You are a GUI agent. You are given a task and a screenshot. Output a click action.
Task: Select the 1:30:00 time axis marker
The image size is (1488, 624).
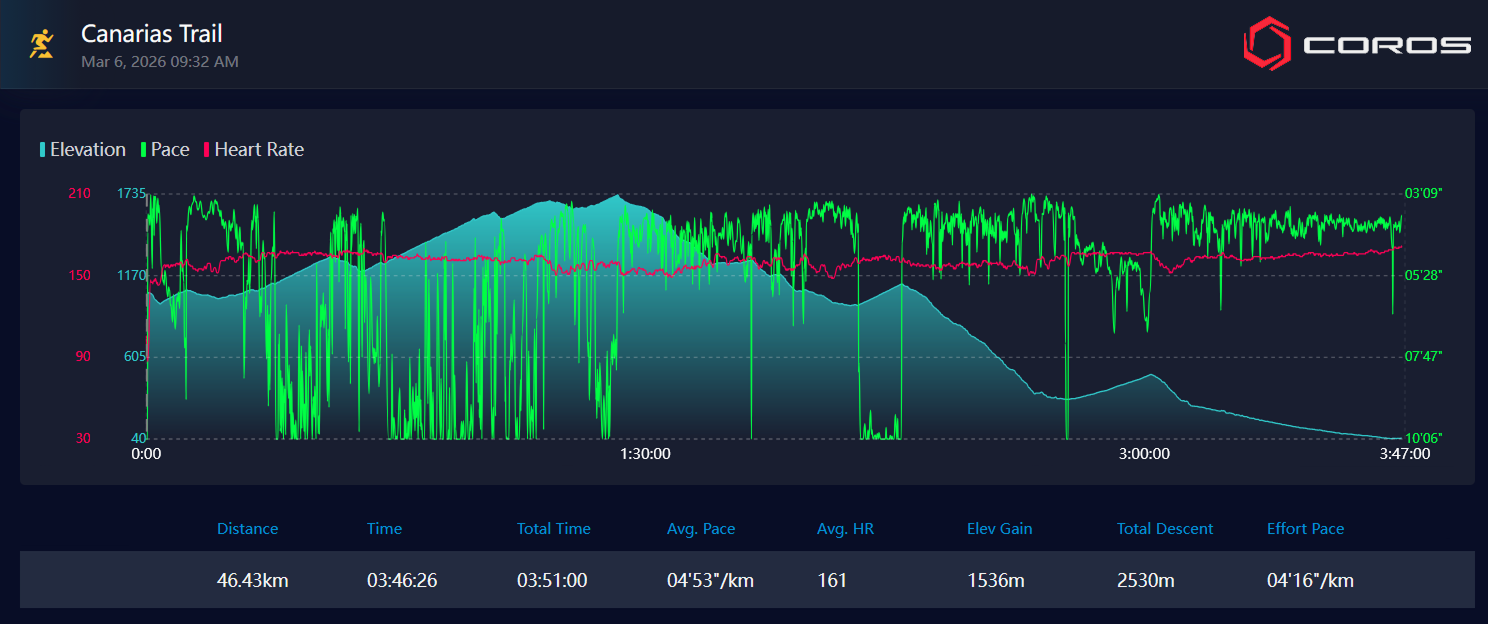(x=645, y=454)
